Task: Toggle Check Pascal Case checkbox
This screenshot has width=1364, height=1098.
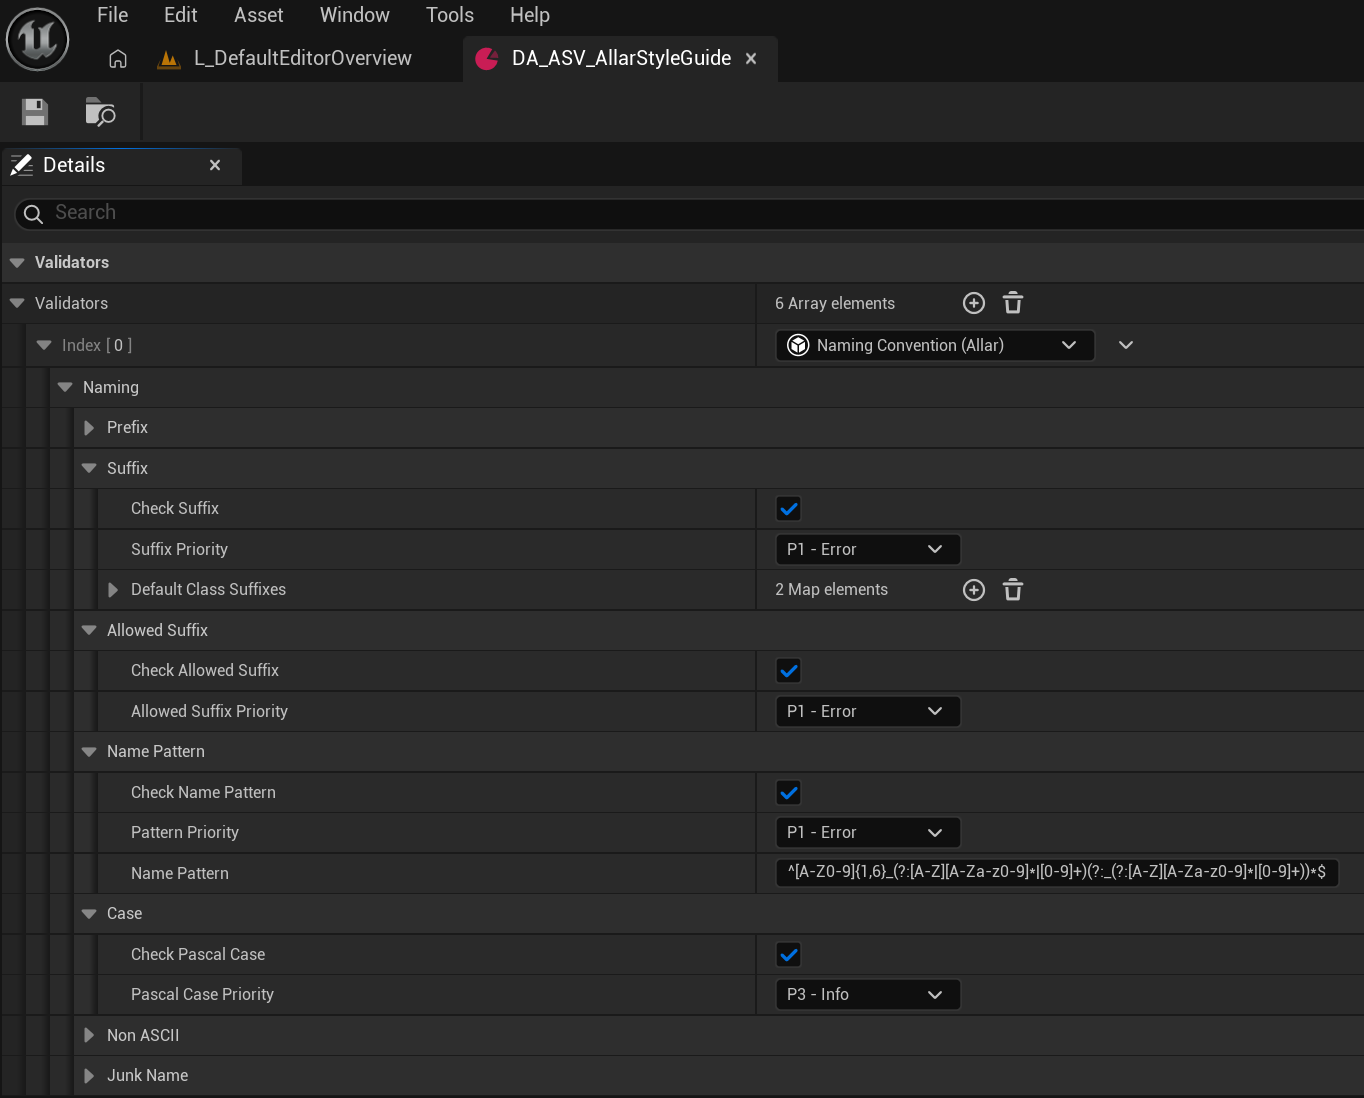Action: click(789, 955)
